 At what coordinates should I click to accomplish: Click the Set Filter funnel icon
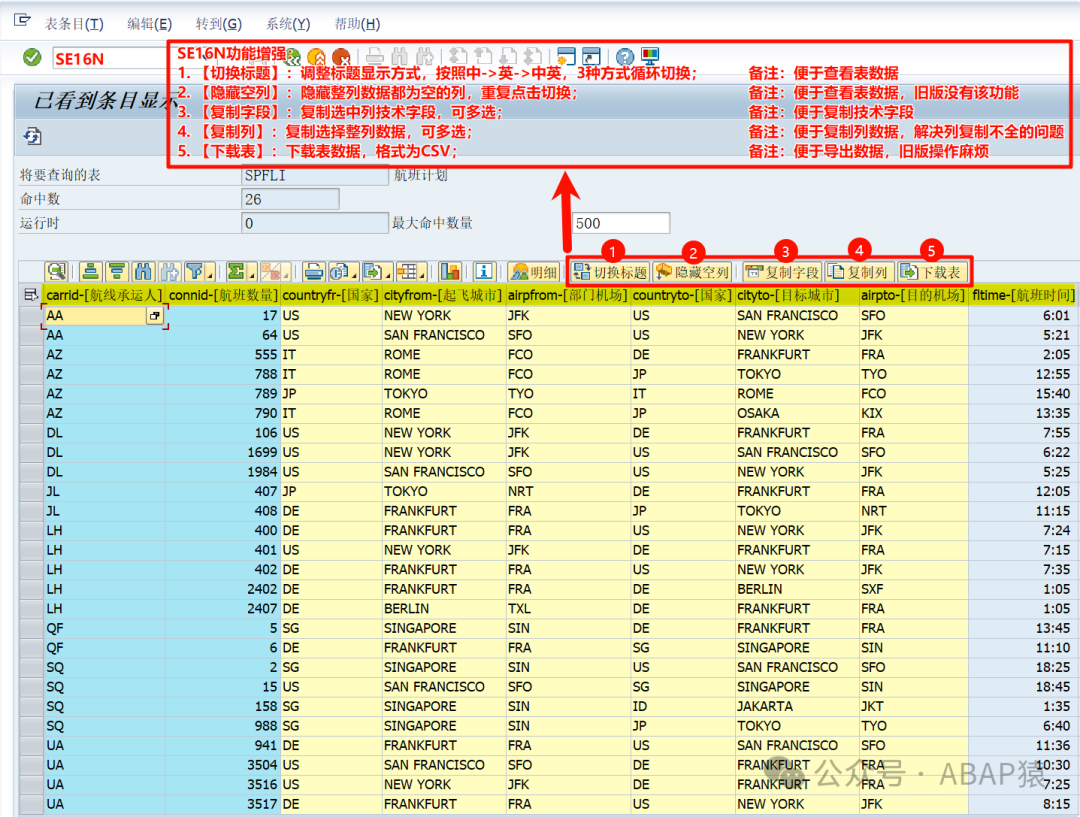pos(195,271)
